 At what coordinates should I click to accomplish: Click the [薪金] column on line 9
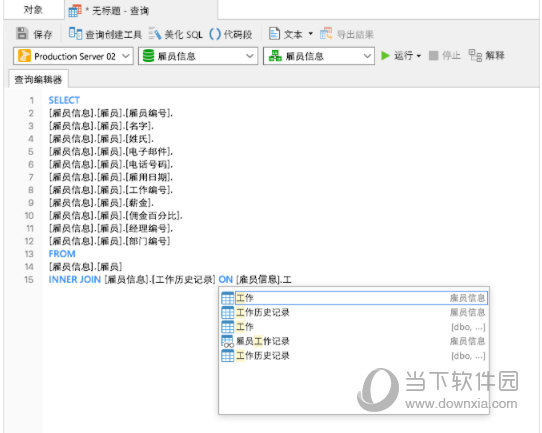coord(139,203)
